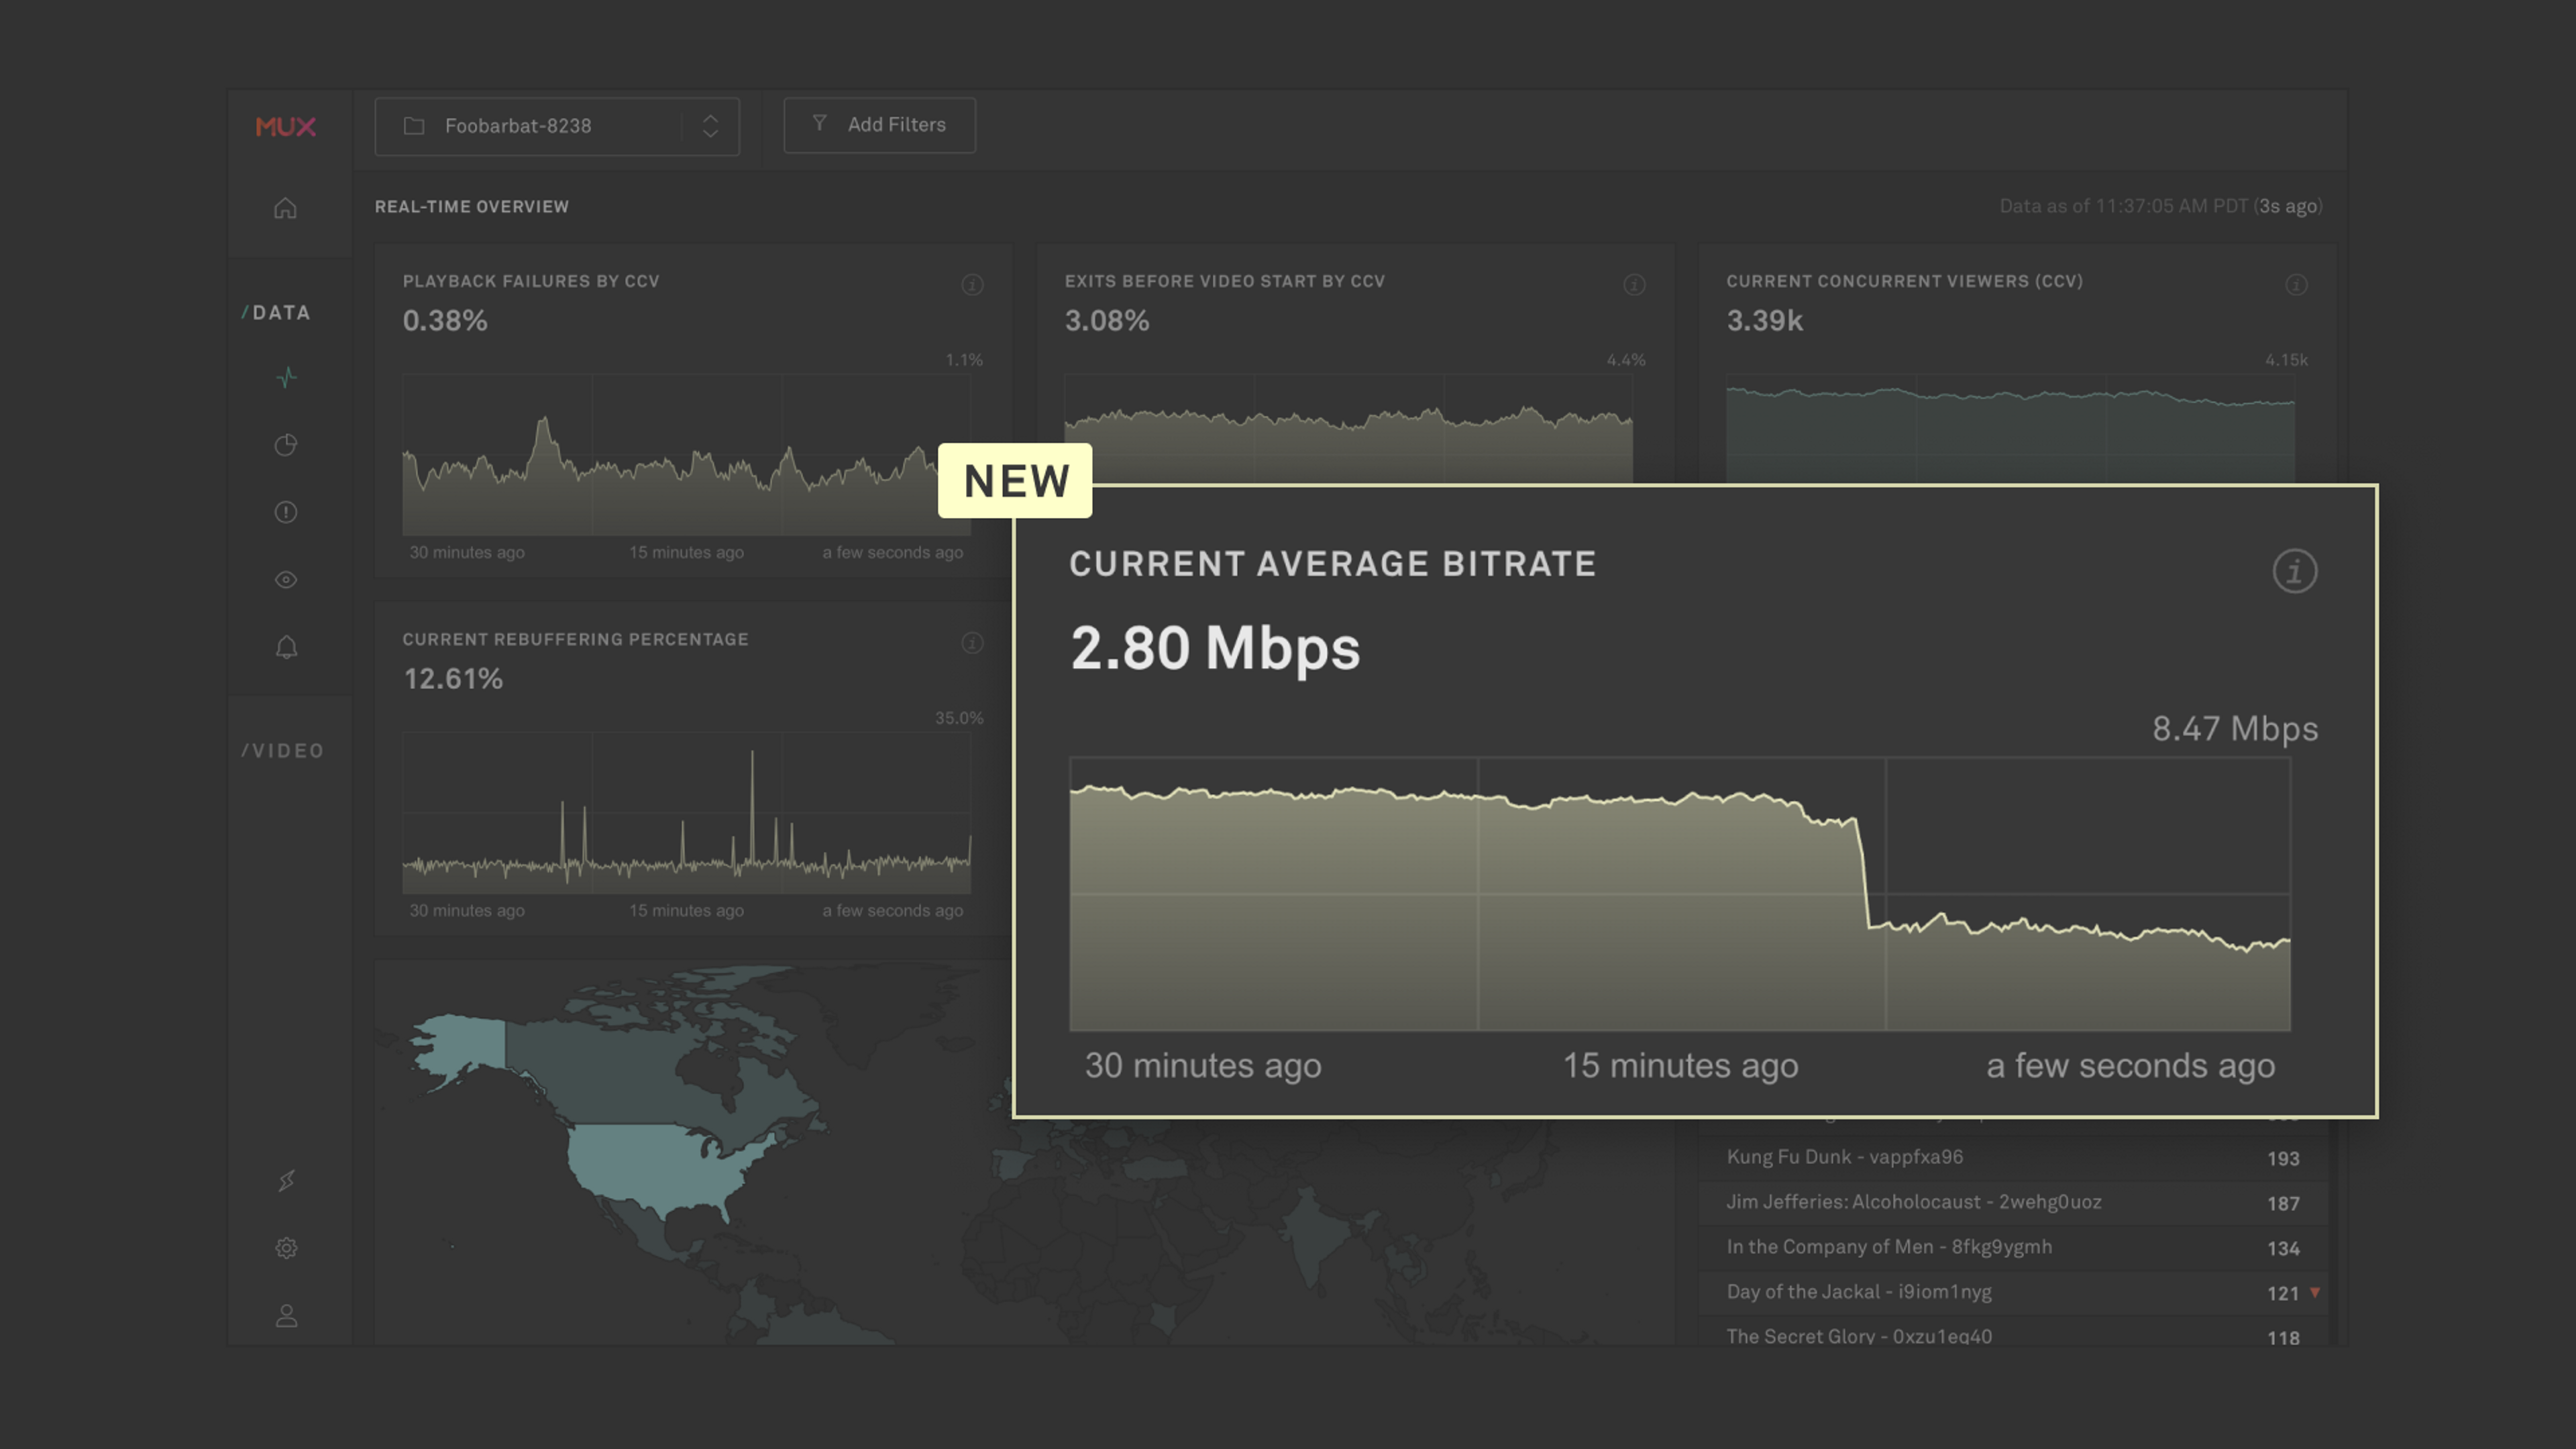The image size is (2576, 1449).
Task: Open the user account icon
Action: (286, 1316)
